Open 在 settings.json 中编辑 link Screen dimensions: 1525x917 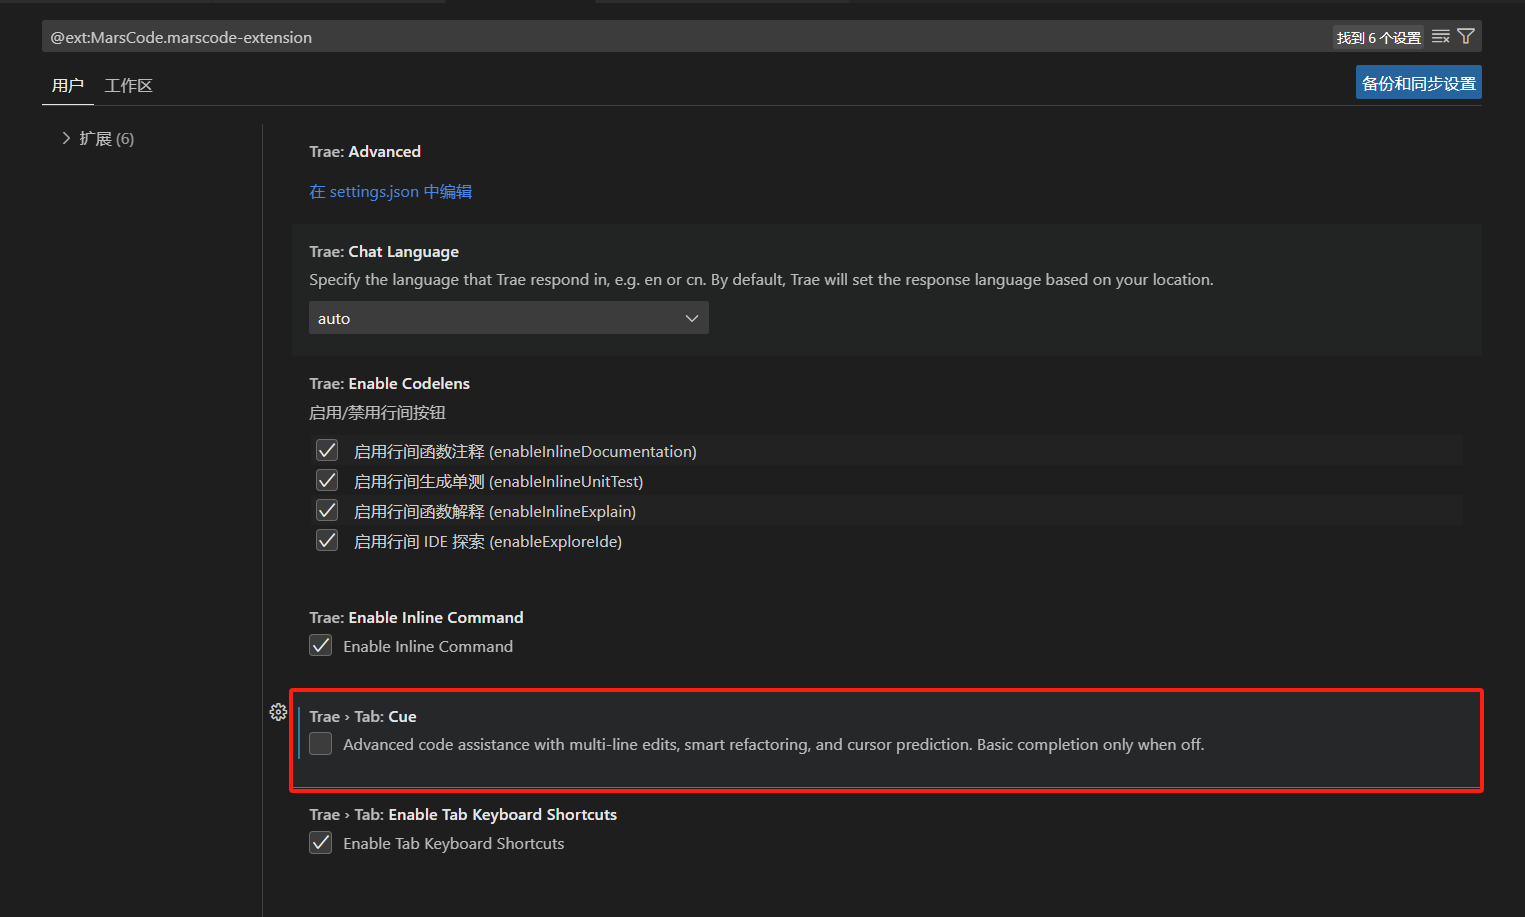coord(390,191)
